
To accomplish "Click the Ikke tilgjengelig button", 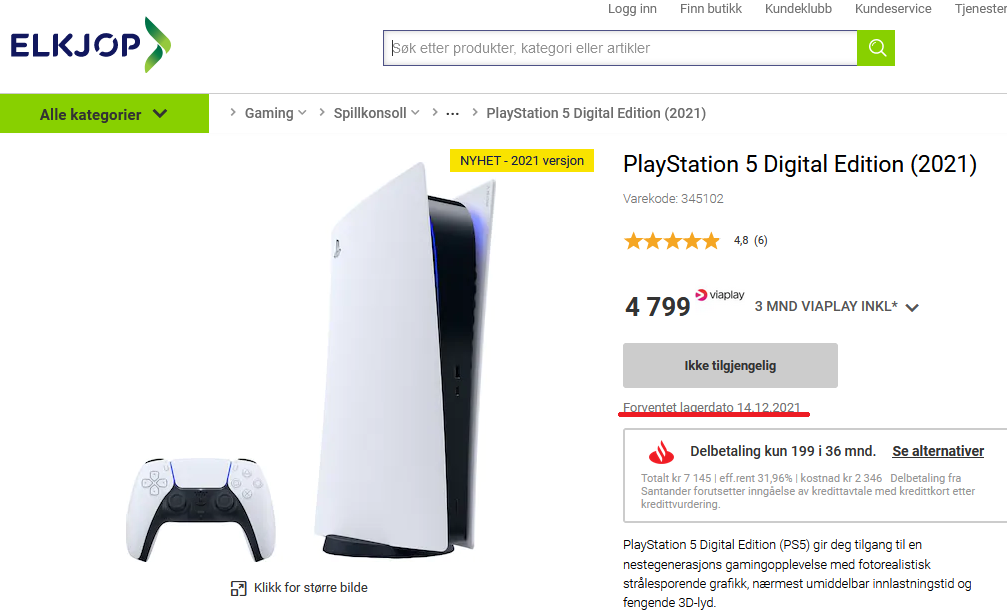I will click(730, 365).
